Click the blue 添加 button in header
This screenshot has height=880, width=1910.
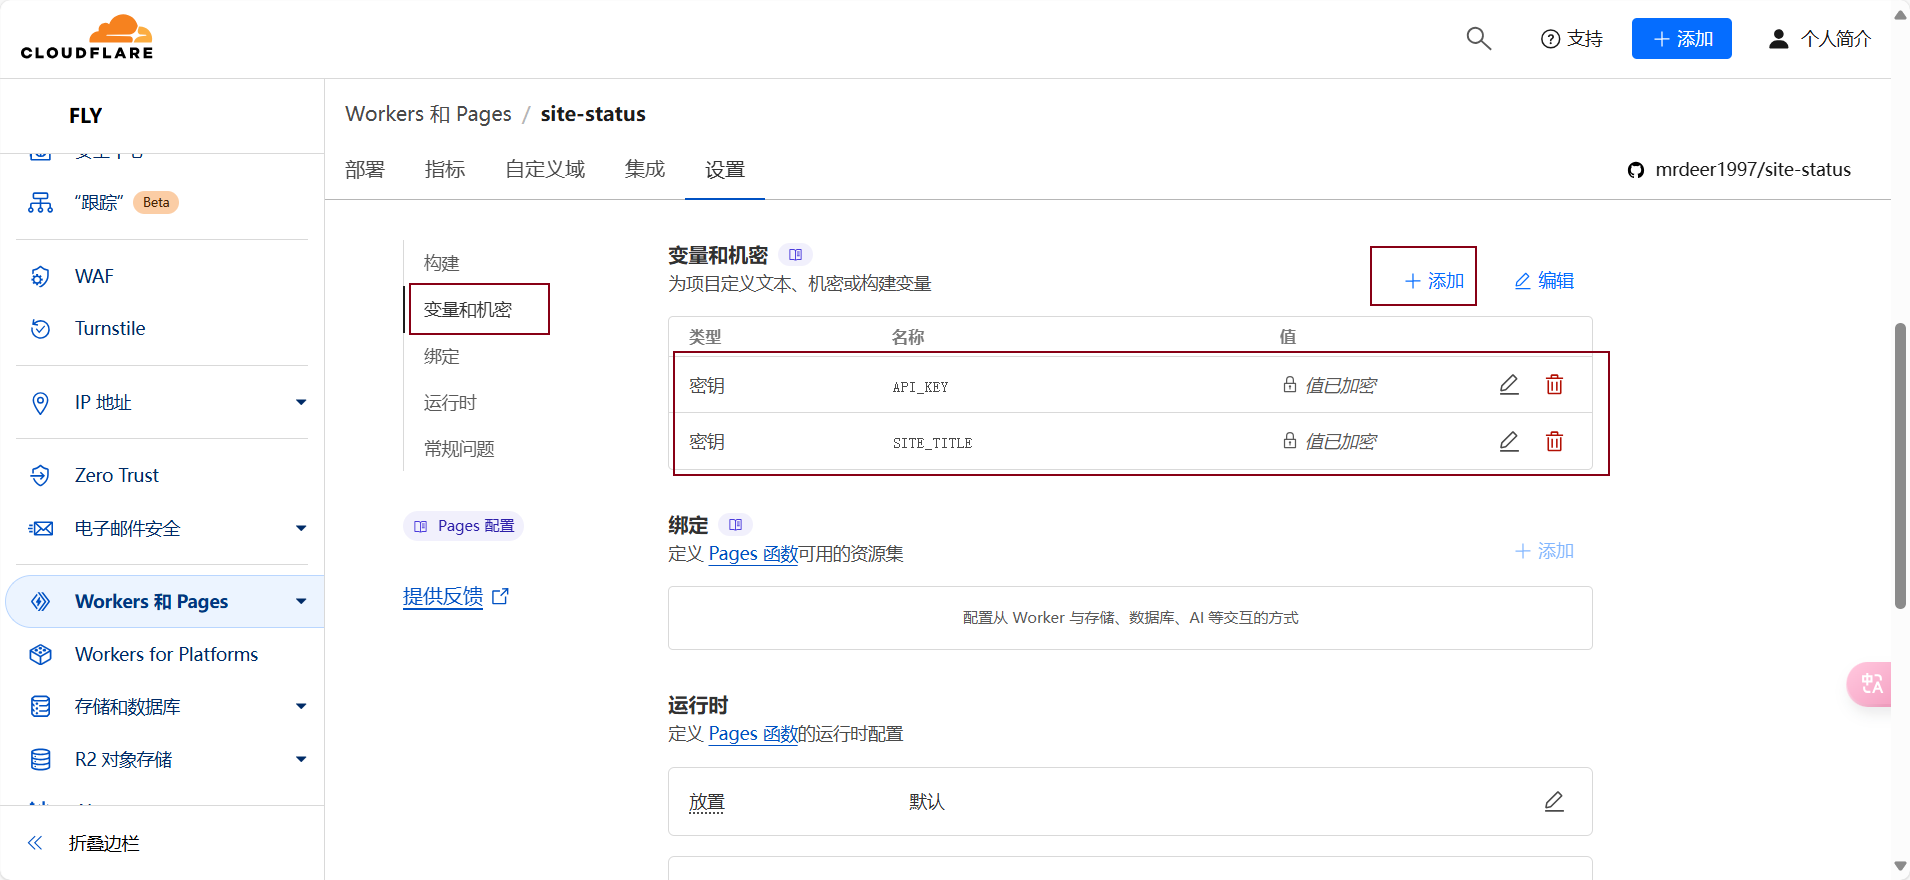click(x=1681, y=39)
